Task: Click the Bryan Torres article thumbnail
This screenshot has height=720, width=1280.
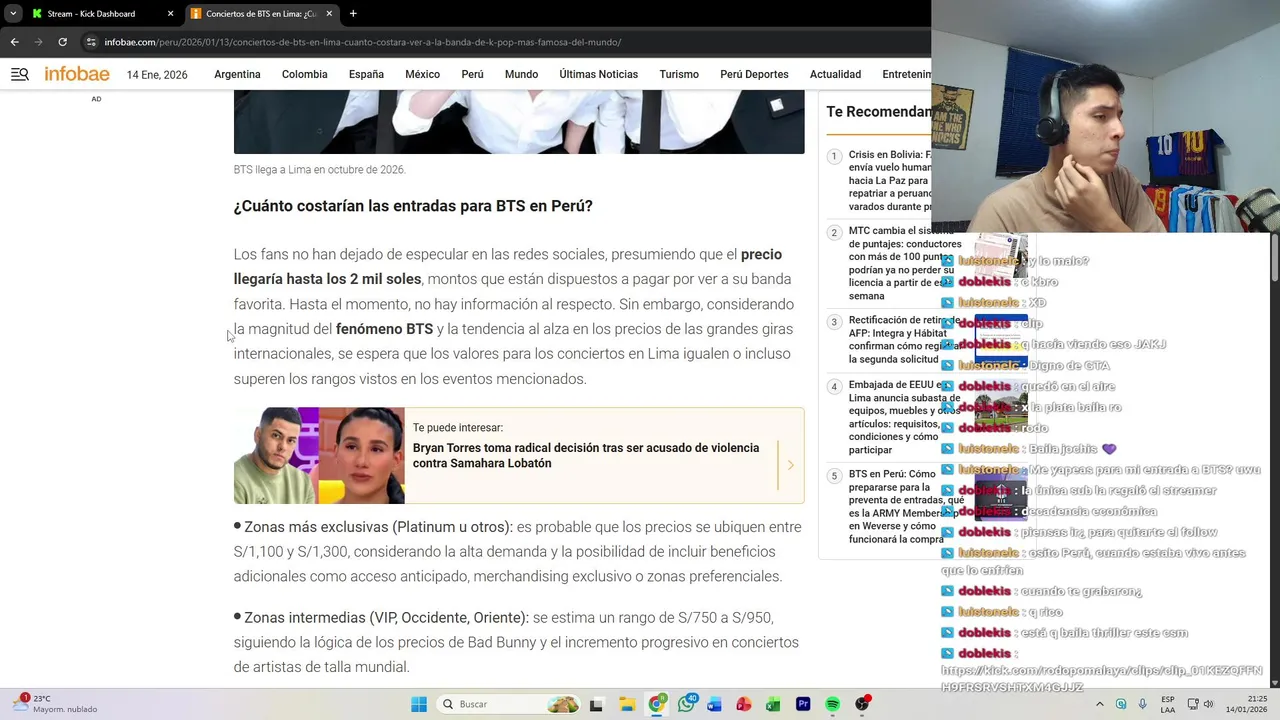Action: click(319, 455)
